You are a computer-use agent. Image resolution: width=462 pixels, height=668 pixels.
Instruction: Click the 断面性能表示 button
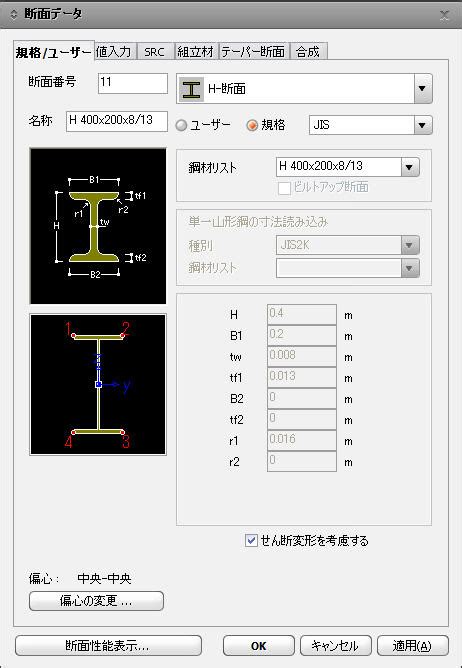[x=108, y=646]
